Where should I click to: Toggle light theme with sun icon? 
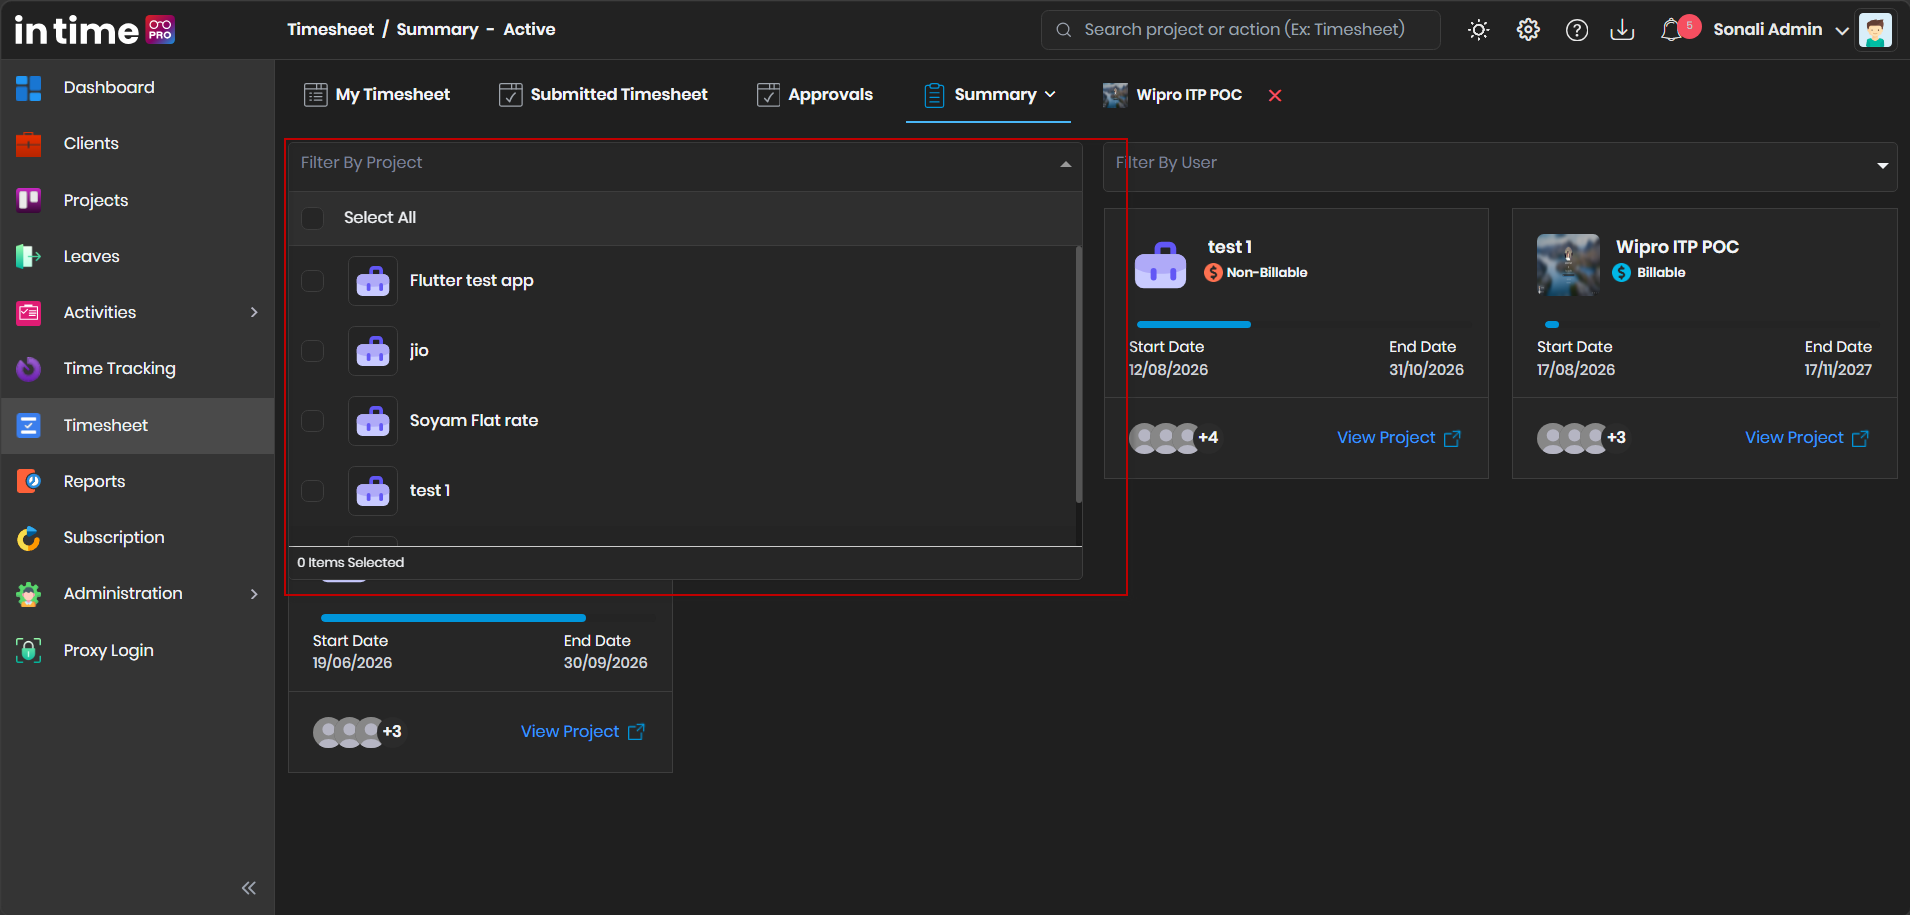(1478, 30)
